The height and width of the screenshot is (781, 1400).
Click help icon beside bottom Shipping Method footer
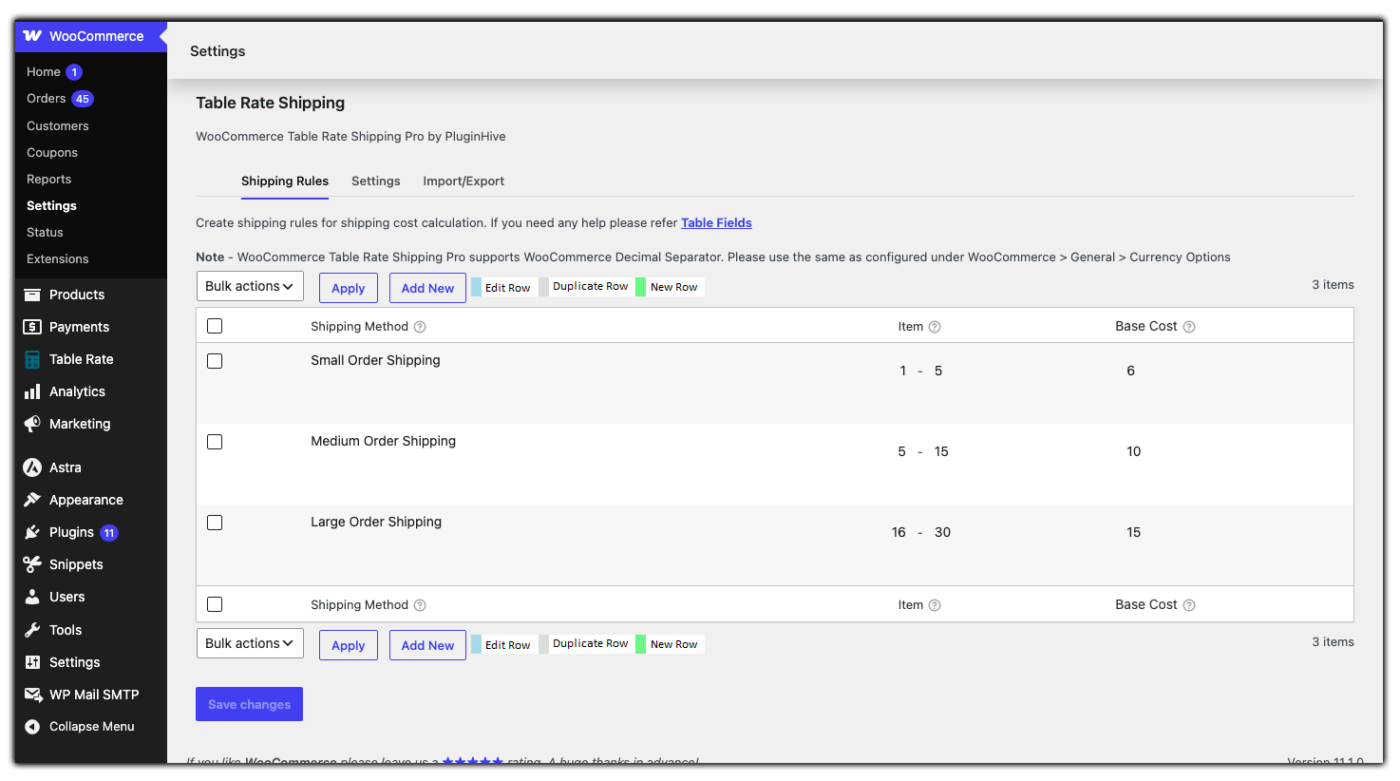coord(420,605)
